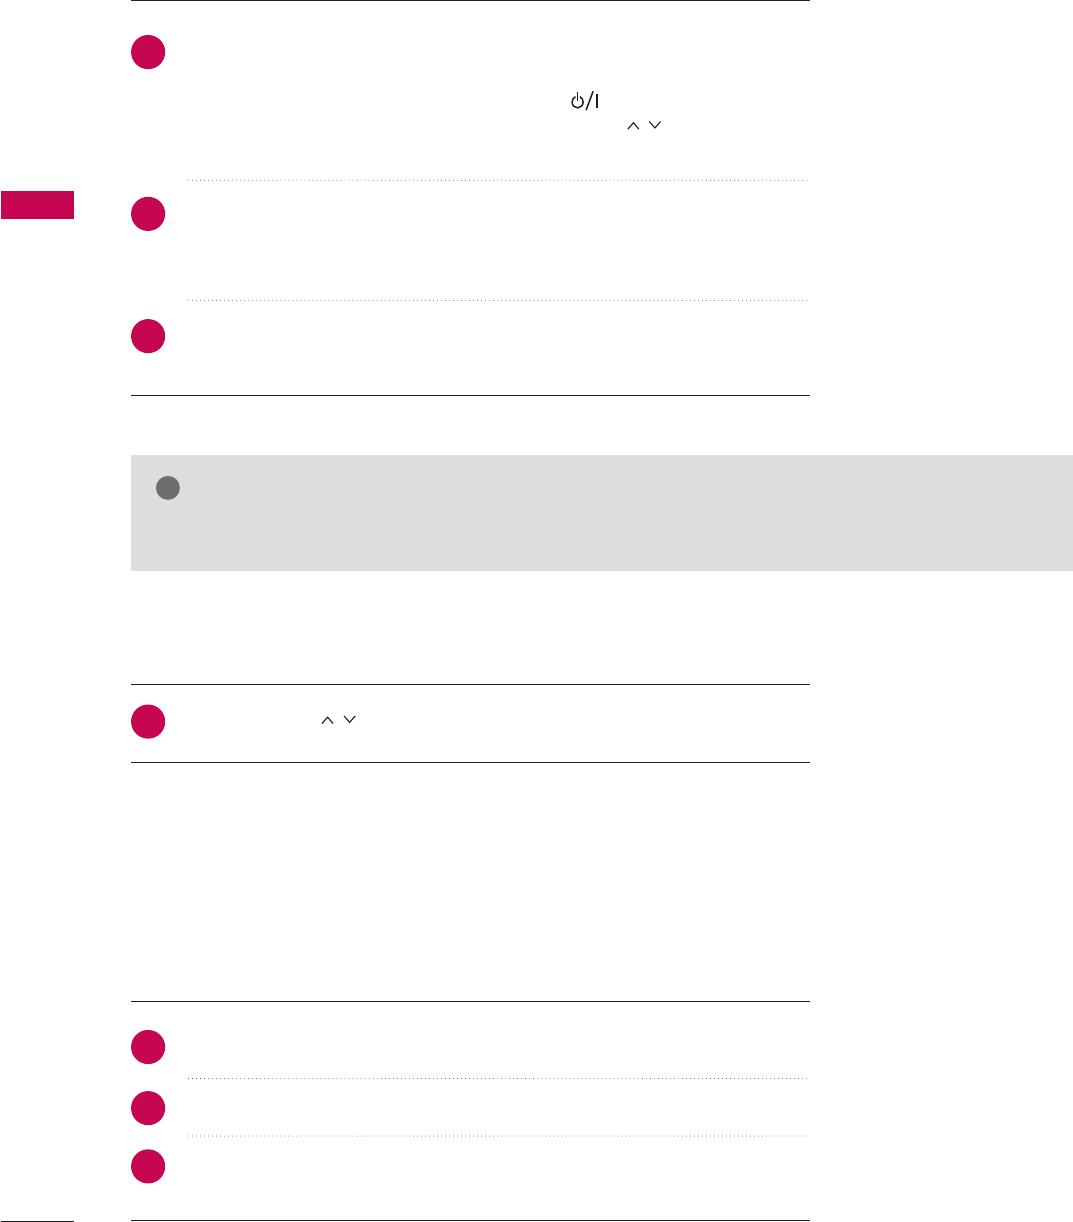Screen dimensions: 1073x1222
Task: Click the up chevron next to middle step circle
Action: click(x=325, y=720)
